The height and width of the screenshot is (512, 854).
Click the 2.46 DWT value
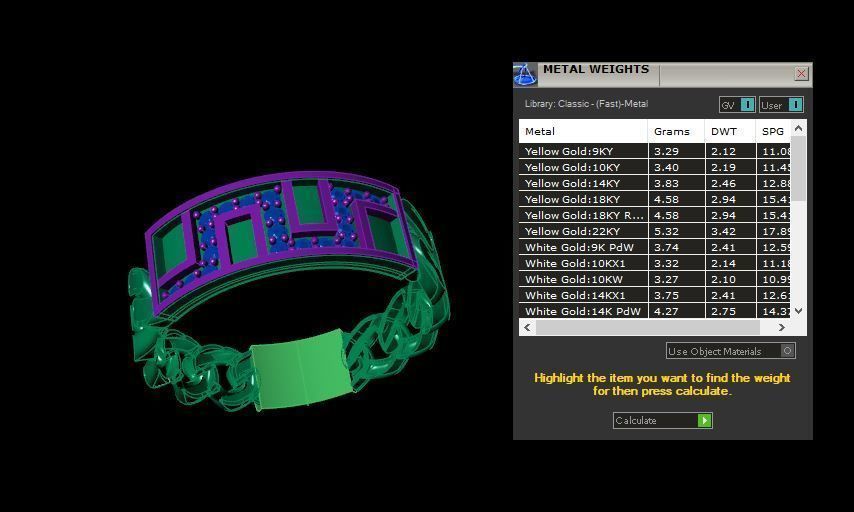pos(723,183)
